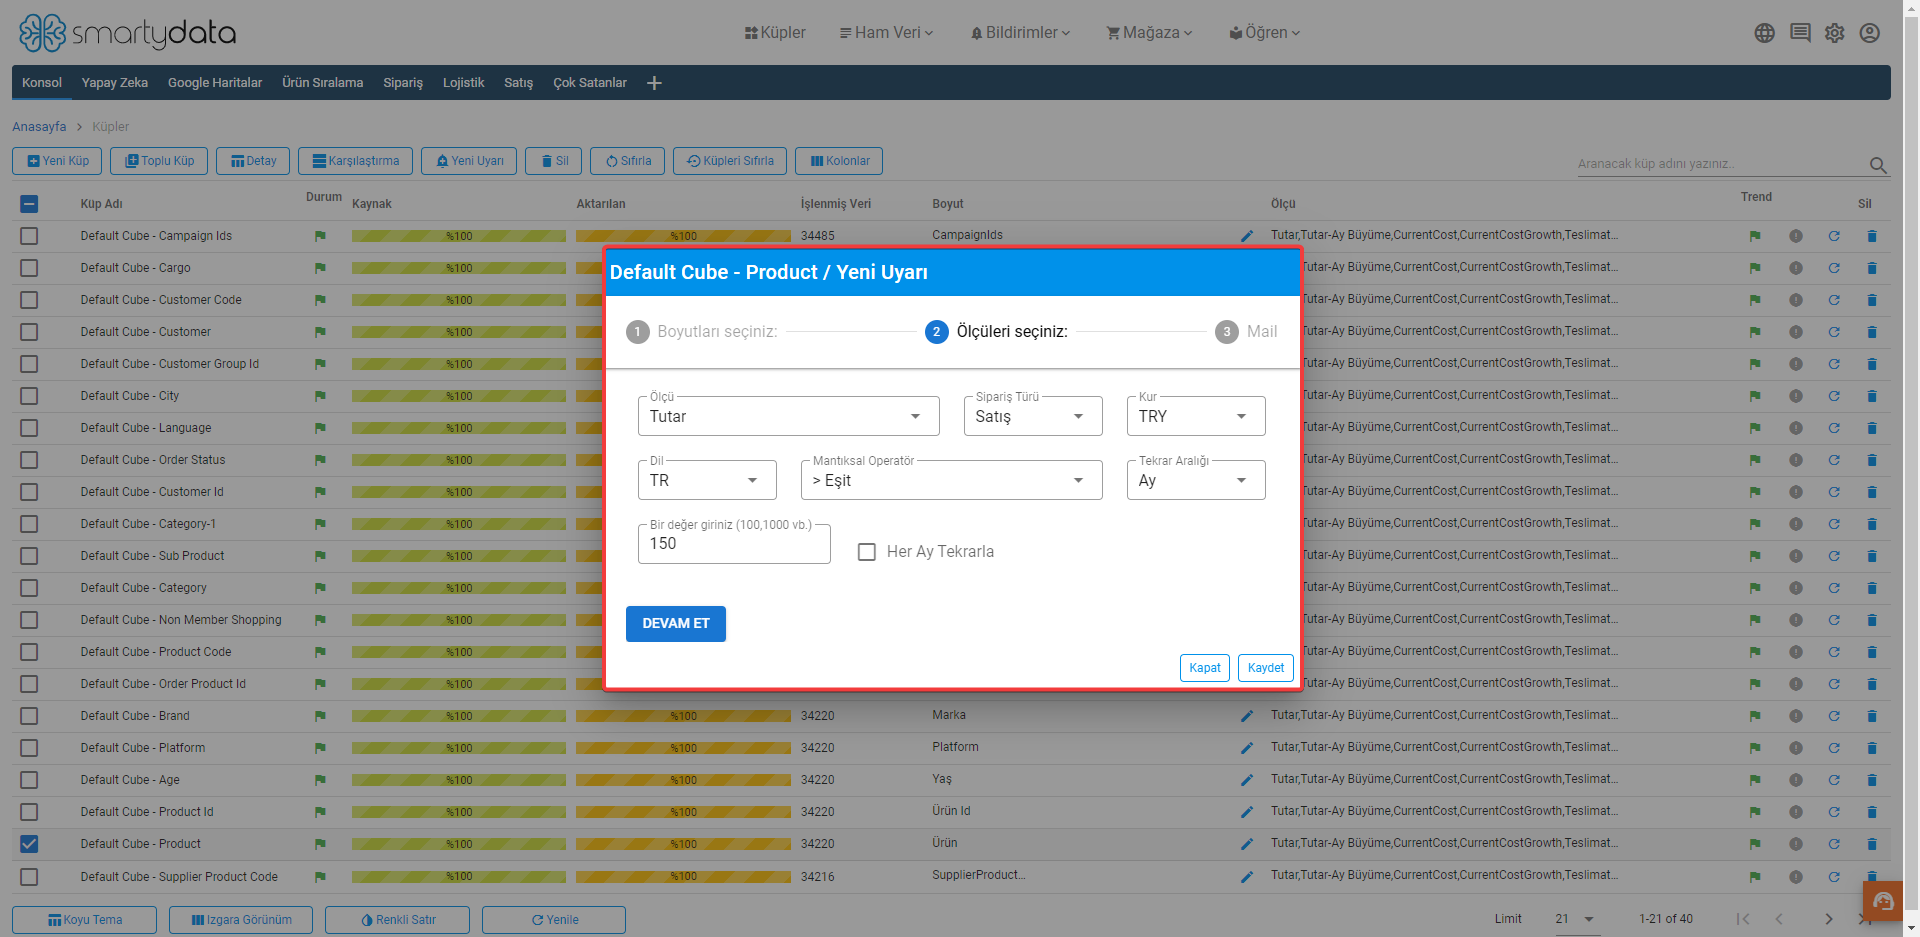Open the Ölçü dropdown showing Tutar
The height and width of the screenshot is (937, 1920).
pyautogui.click(x=788, y=416)
